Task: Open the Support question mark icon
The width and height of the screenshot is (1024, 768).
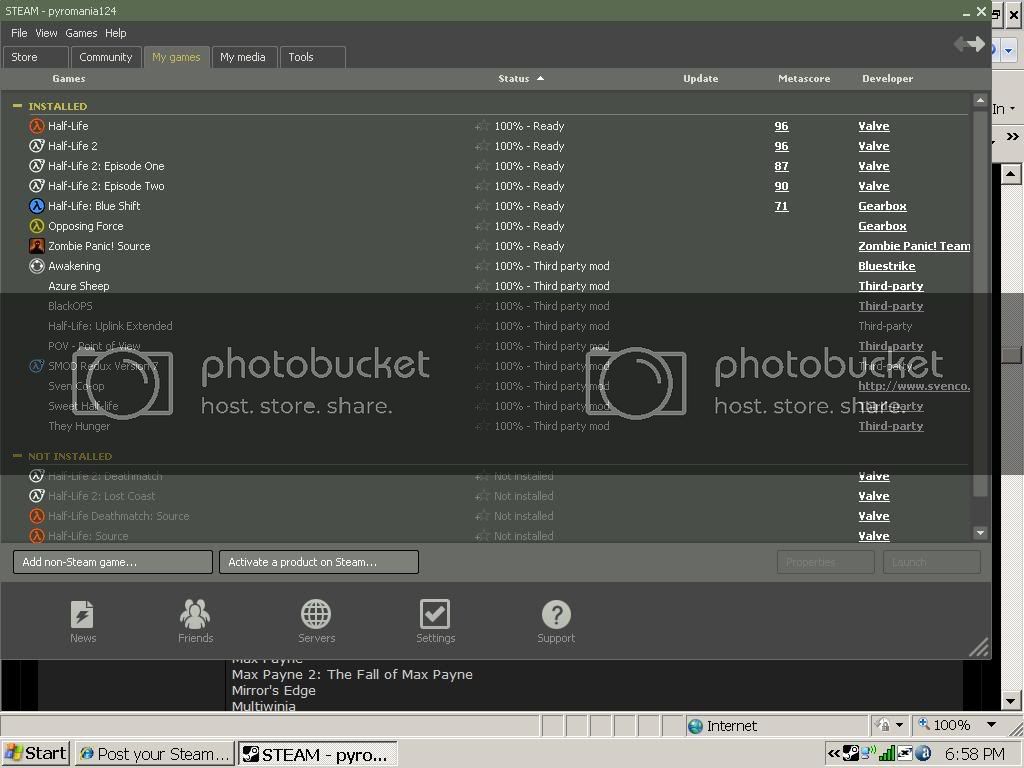Action: pos(556,614)
